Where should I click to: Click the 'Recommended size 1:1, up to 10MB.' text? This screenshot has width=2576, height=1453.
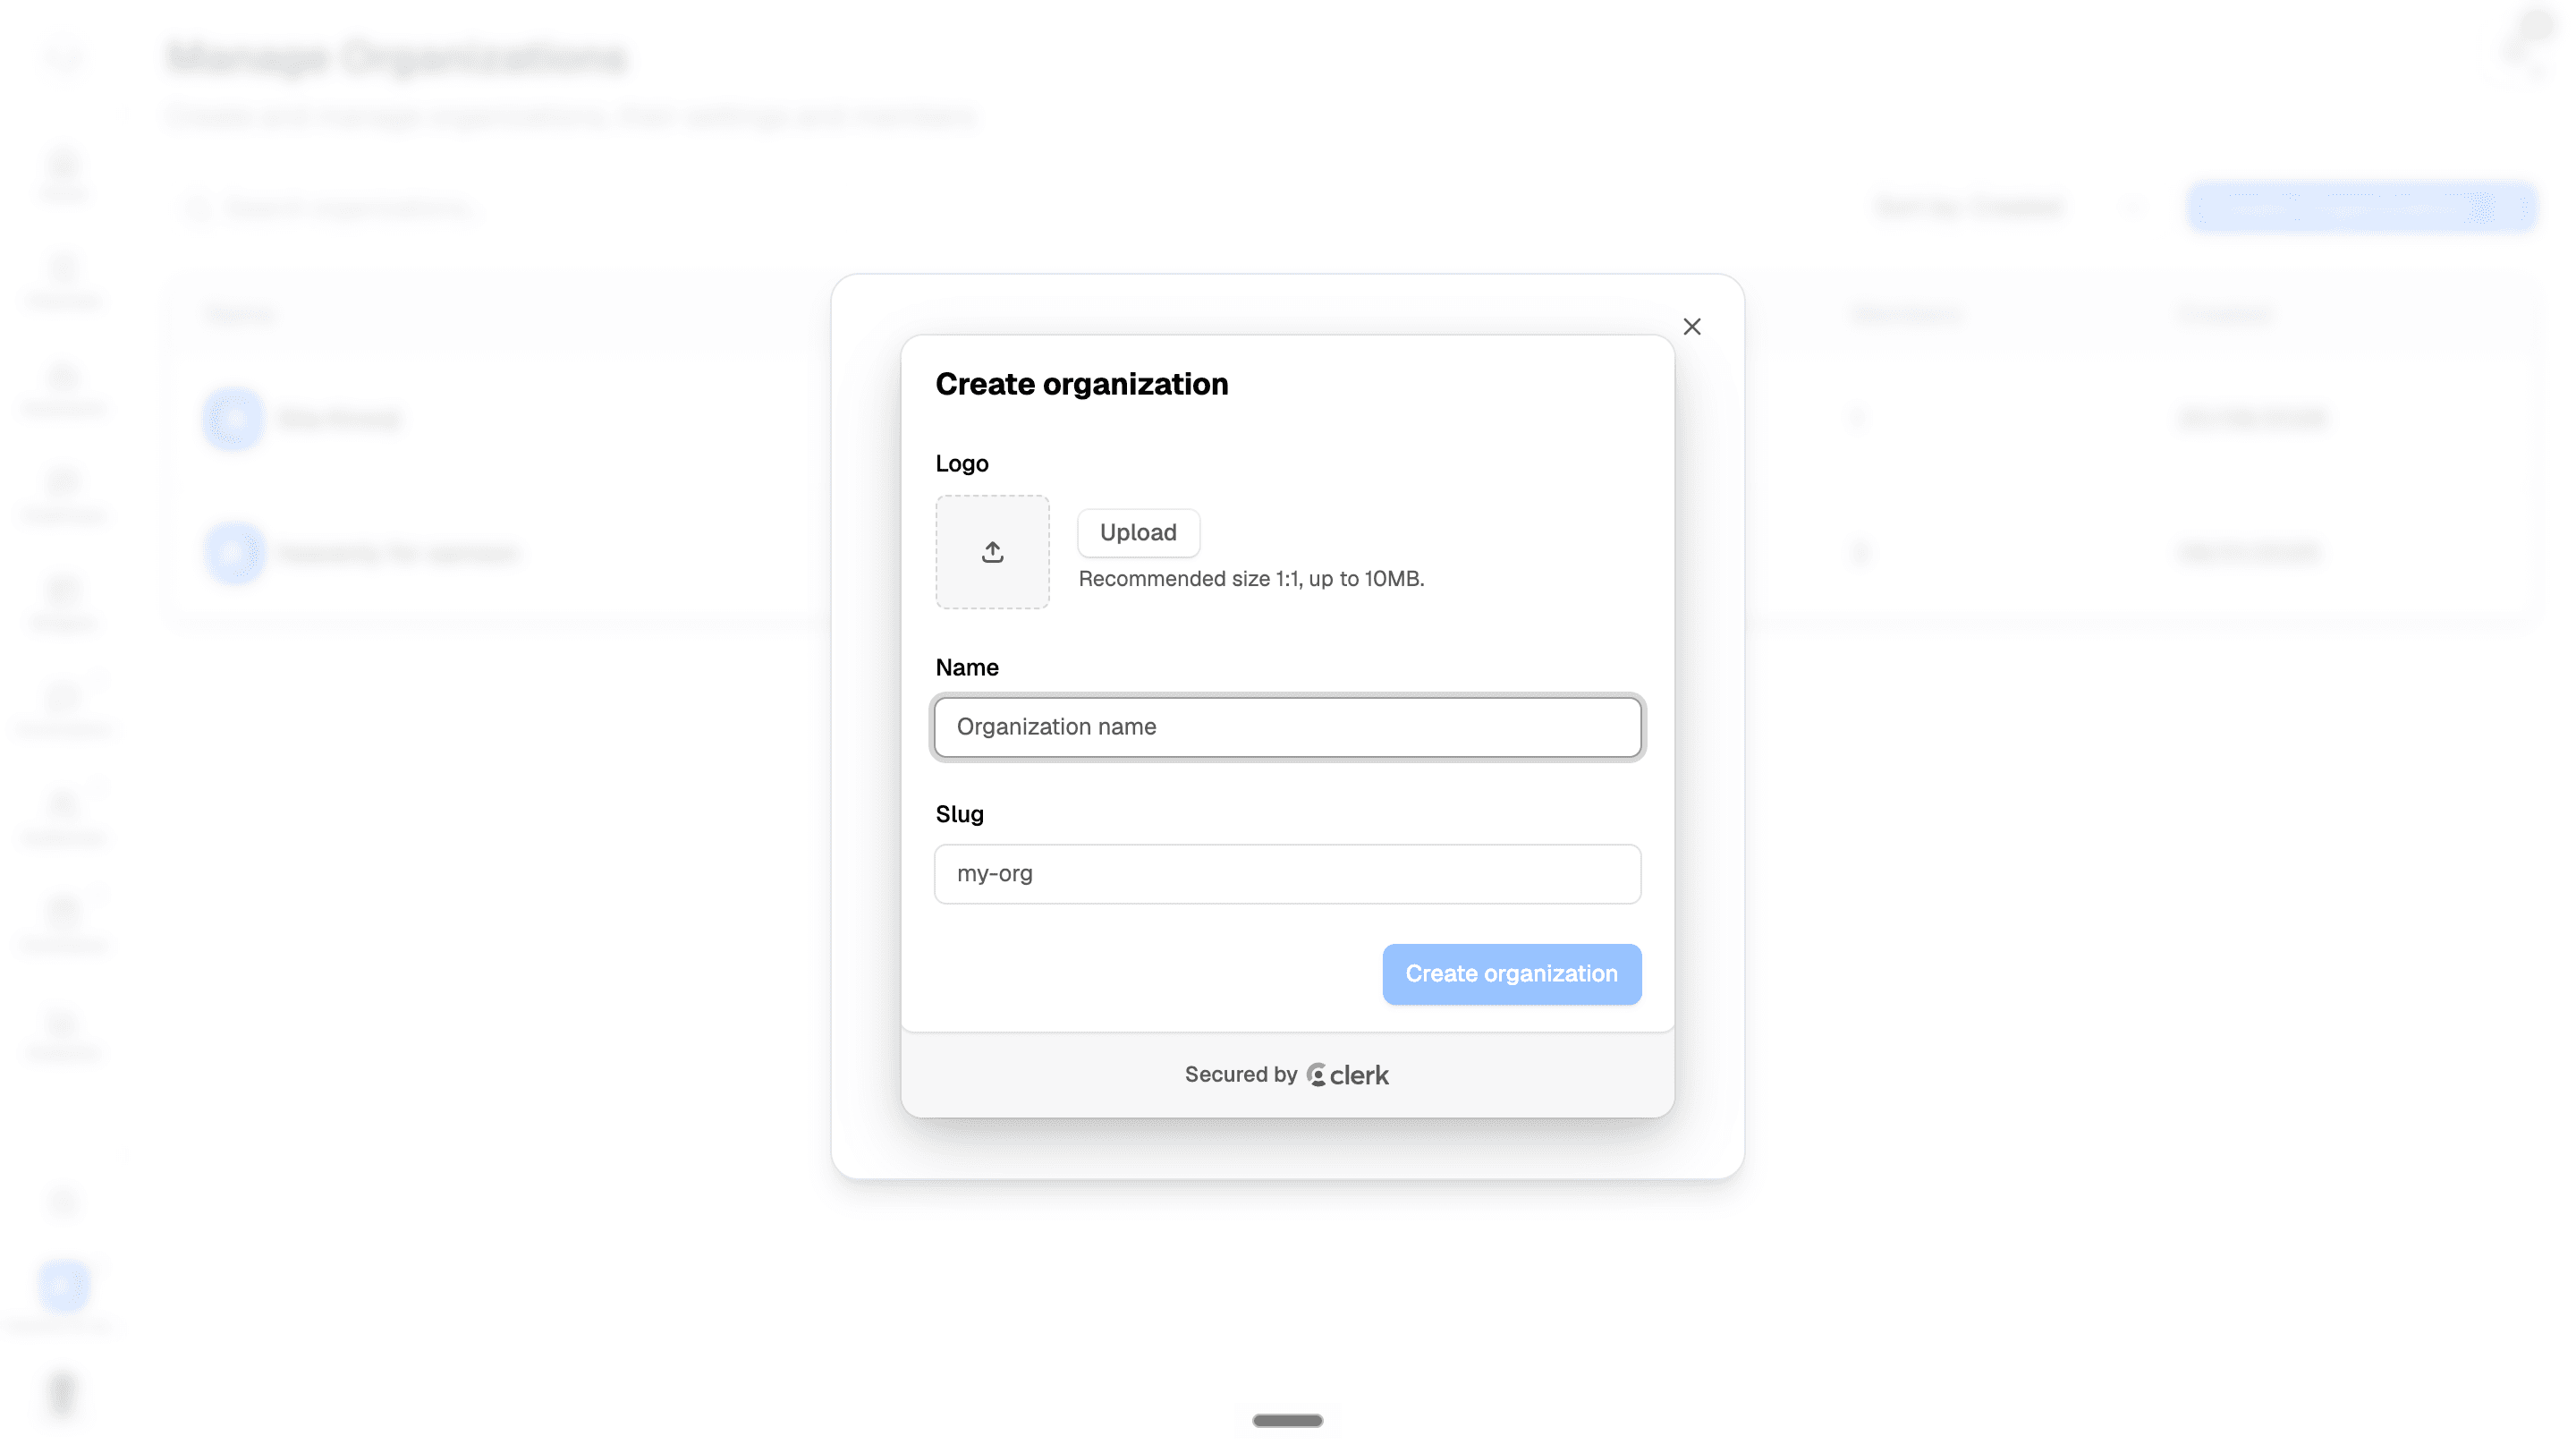tap(1251, 579)
